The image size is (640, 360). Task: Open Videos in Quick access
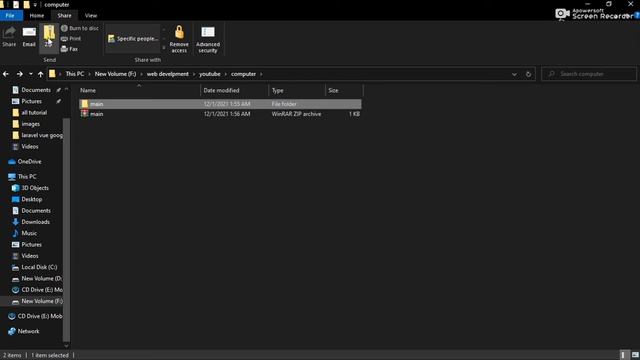[x=30, y=147]
